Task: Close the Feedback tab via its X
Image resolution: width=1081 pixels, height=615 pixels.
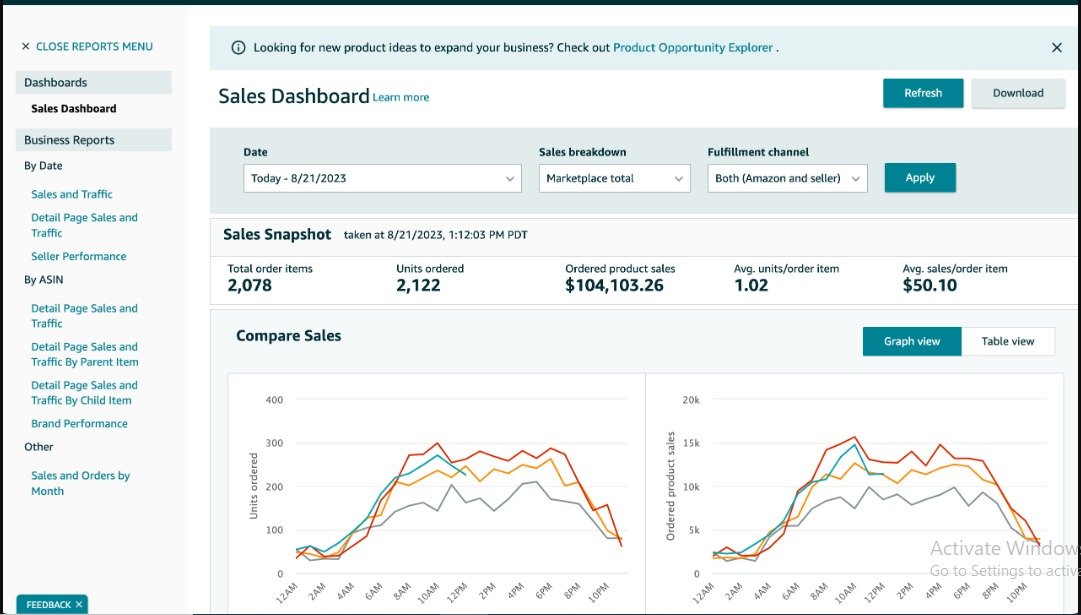Action: coord(79,605)
